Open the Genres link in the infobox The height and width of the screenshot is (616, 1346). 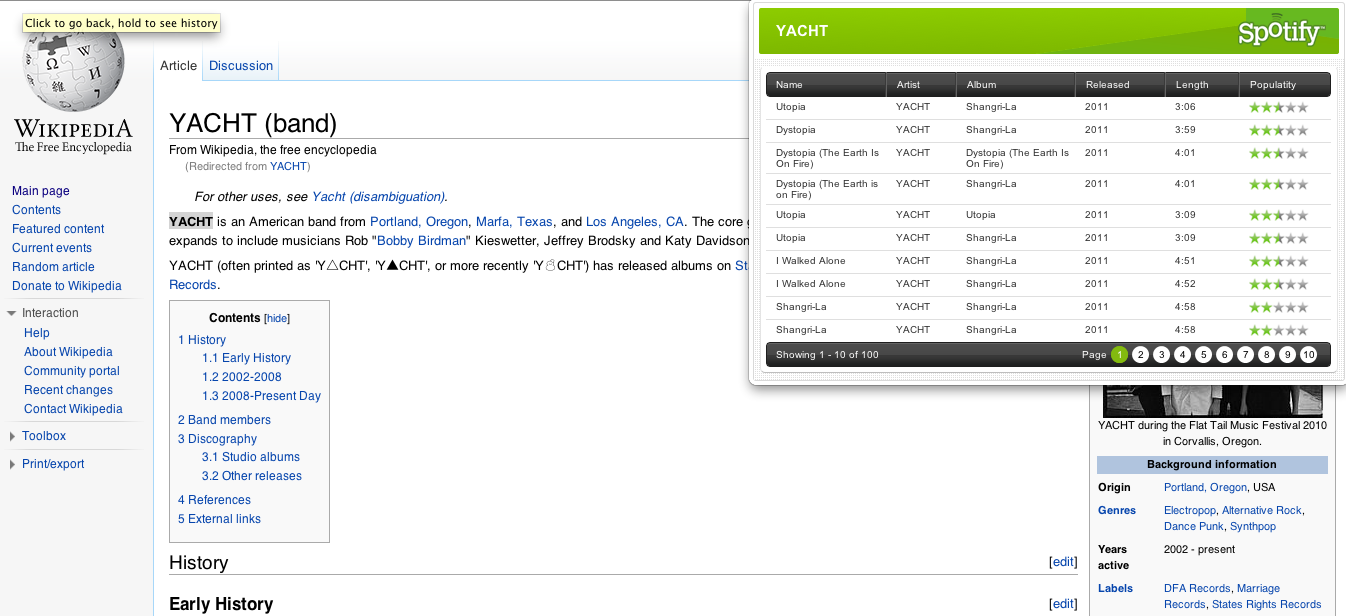1117,511
